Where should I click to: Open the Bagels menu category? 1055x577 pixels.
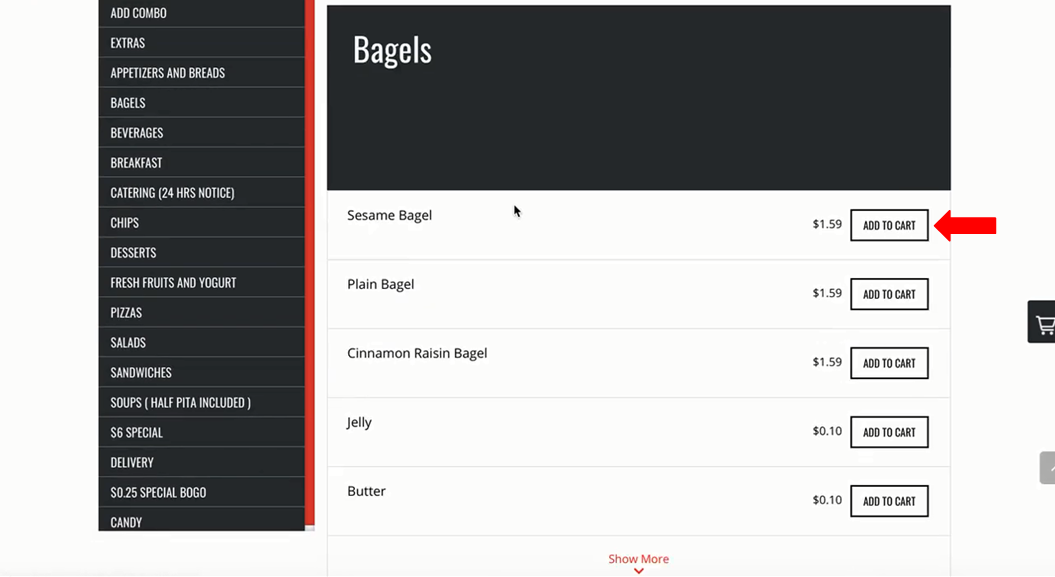tap(201, 103)
